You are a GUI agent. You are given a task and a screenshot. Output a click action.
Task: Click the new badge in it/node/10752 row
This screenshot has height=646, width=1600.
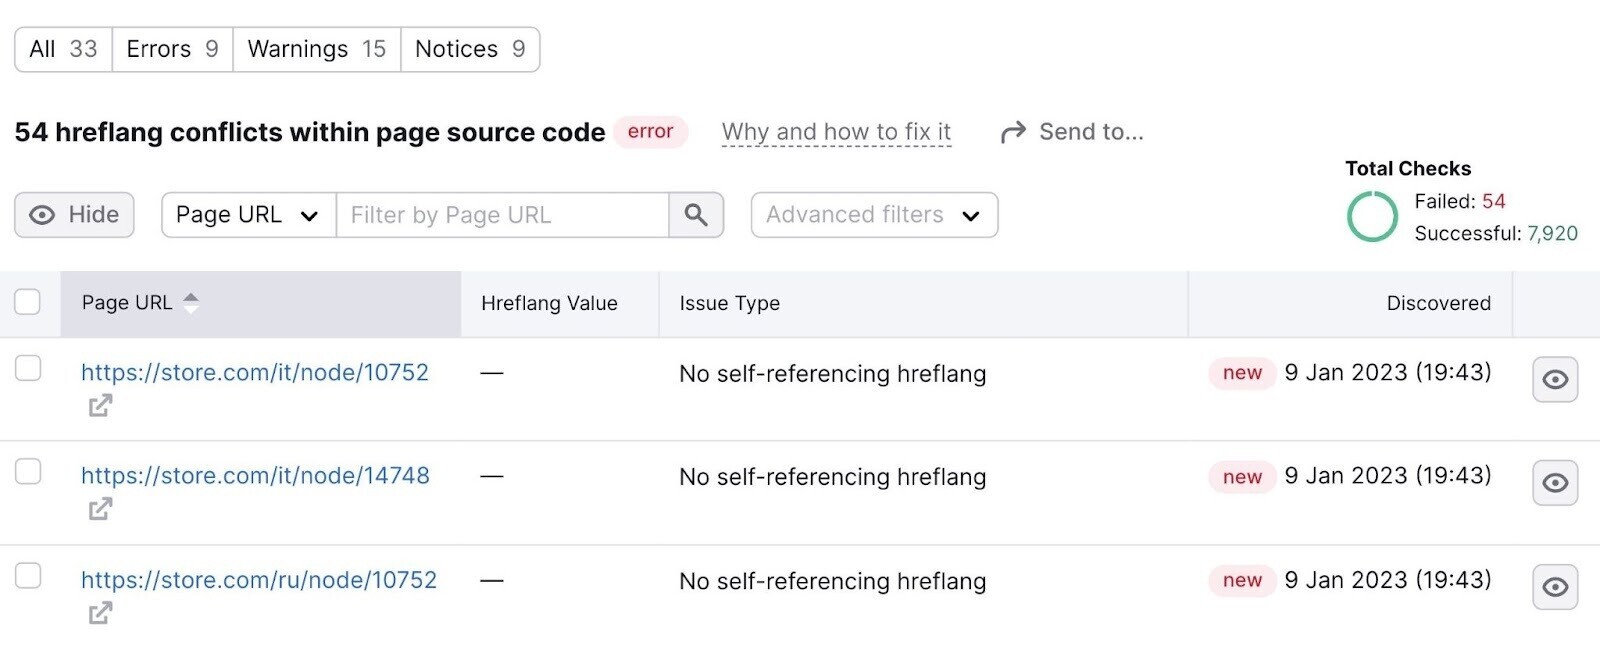[x=1242, y=373]
